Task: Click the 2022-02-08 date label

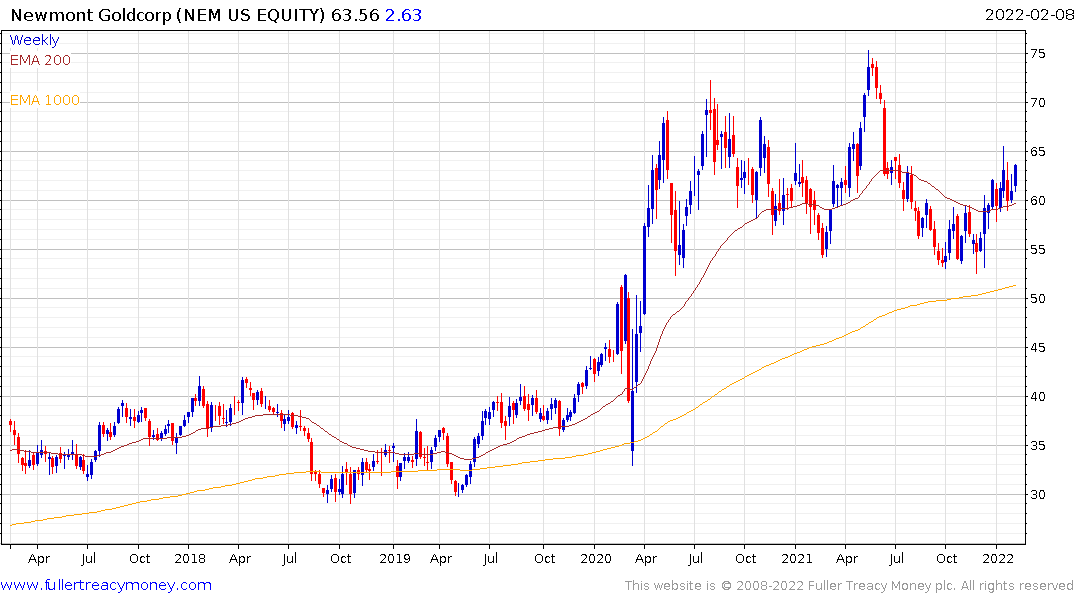Action: point(1029,15)
